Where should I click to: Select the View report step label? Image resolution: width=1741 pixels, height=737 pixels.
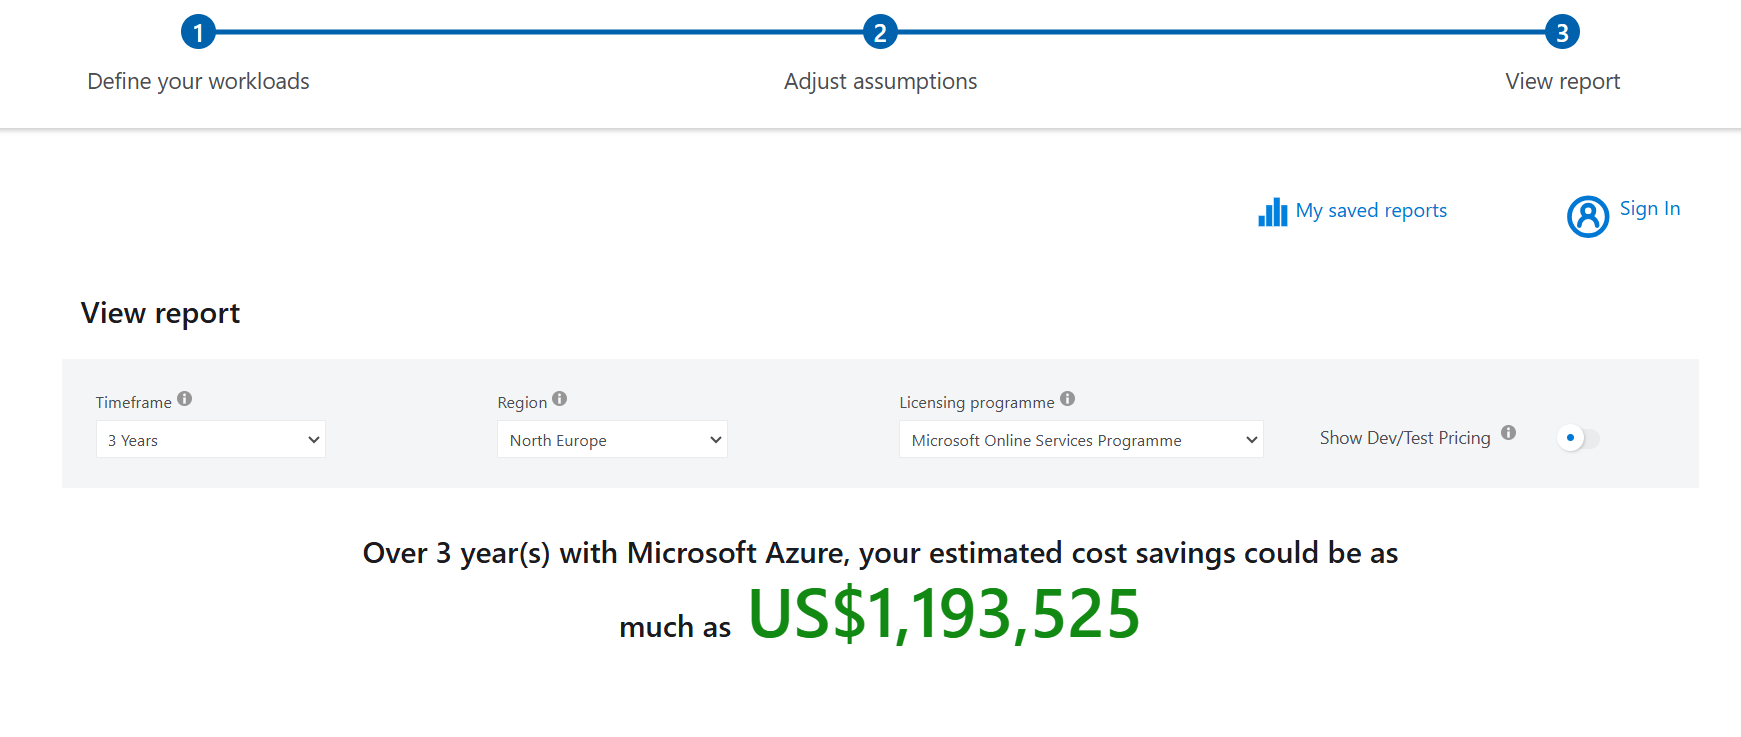[x=1562, y=82]
